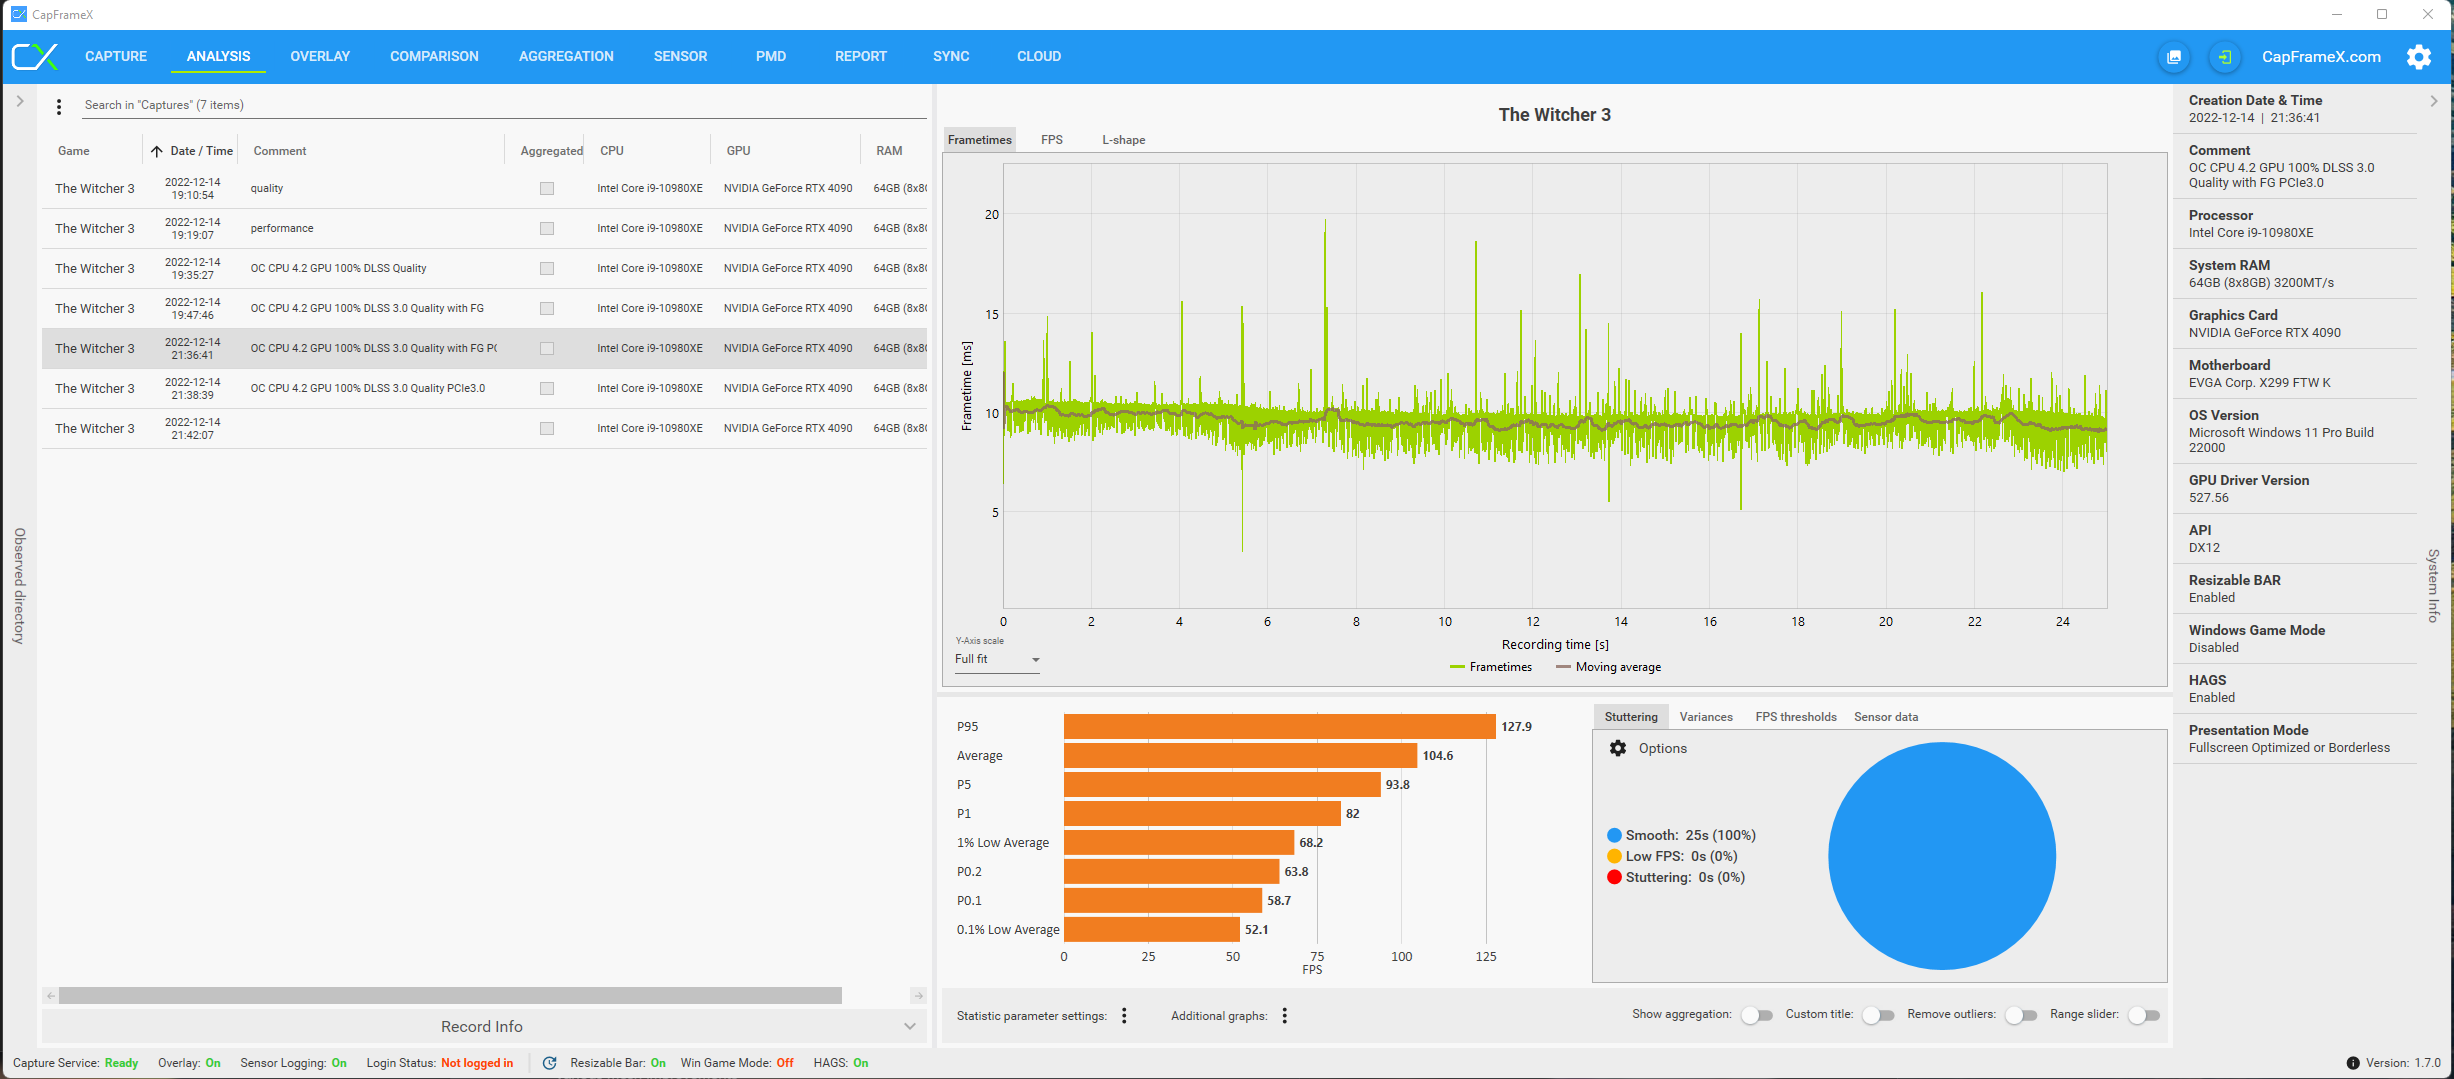The height and width of the screenshot is (1079, 2454).
Task: Open the CLOUD tab
Action: (x=1039, y=57)
